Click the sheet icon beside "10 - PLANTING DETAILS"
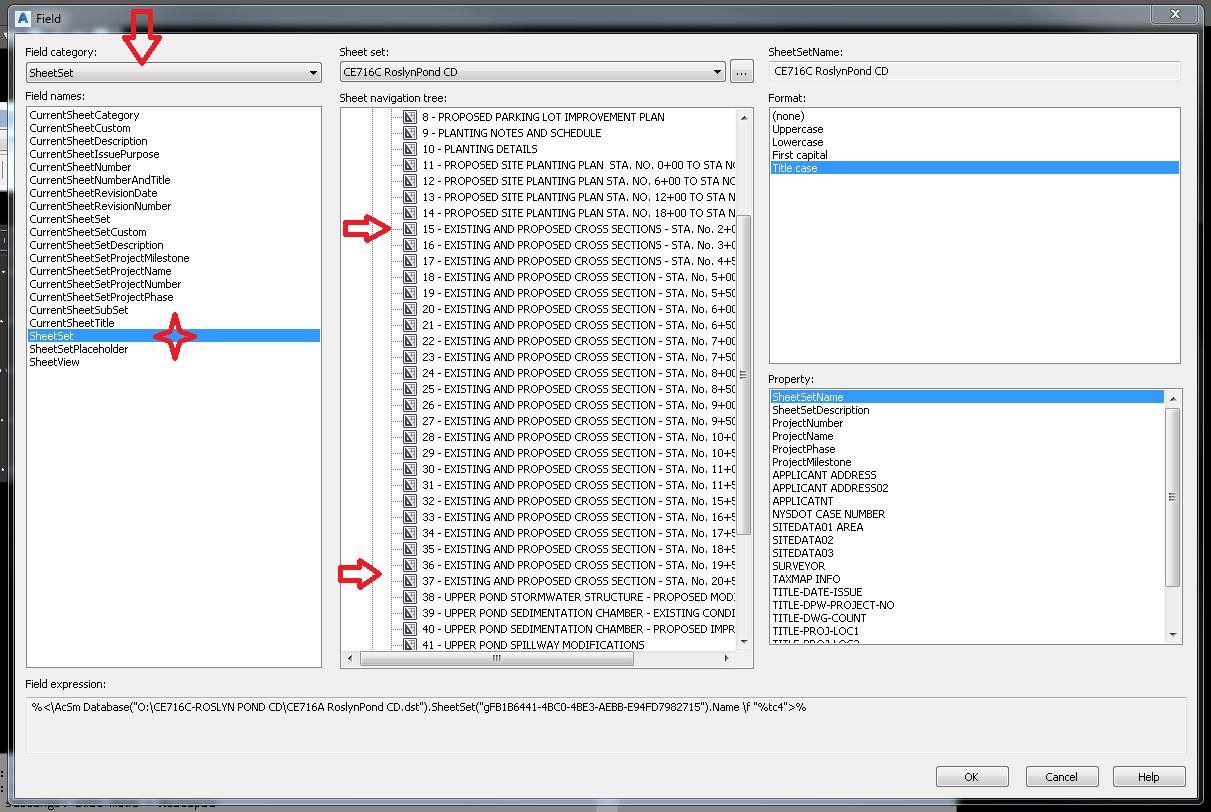Screen dimensions: 1211x812 pyautogui.click(x=409, y=148)
